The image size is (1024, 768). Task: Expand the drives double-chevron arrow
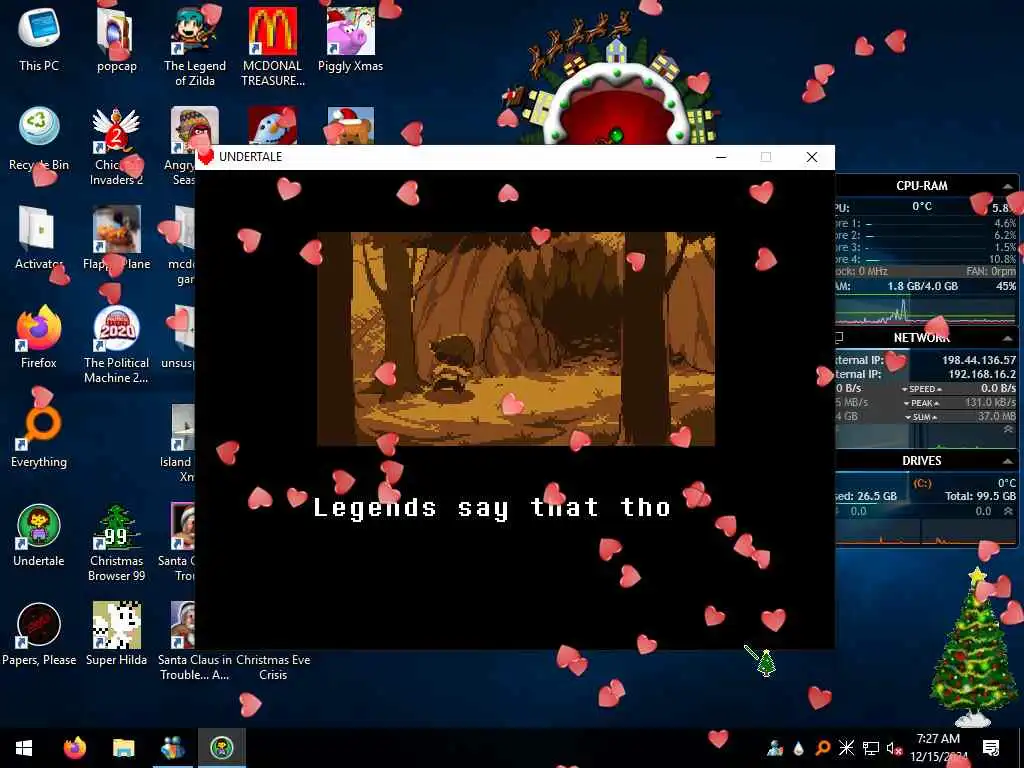pyautogui.click(x=1008, y=511)
